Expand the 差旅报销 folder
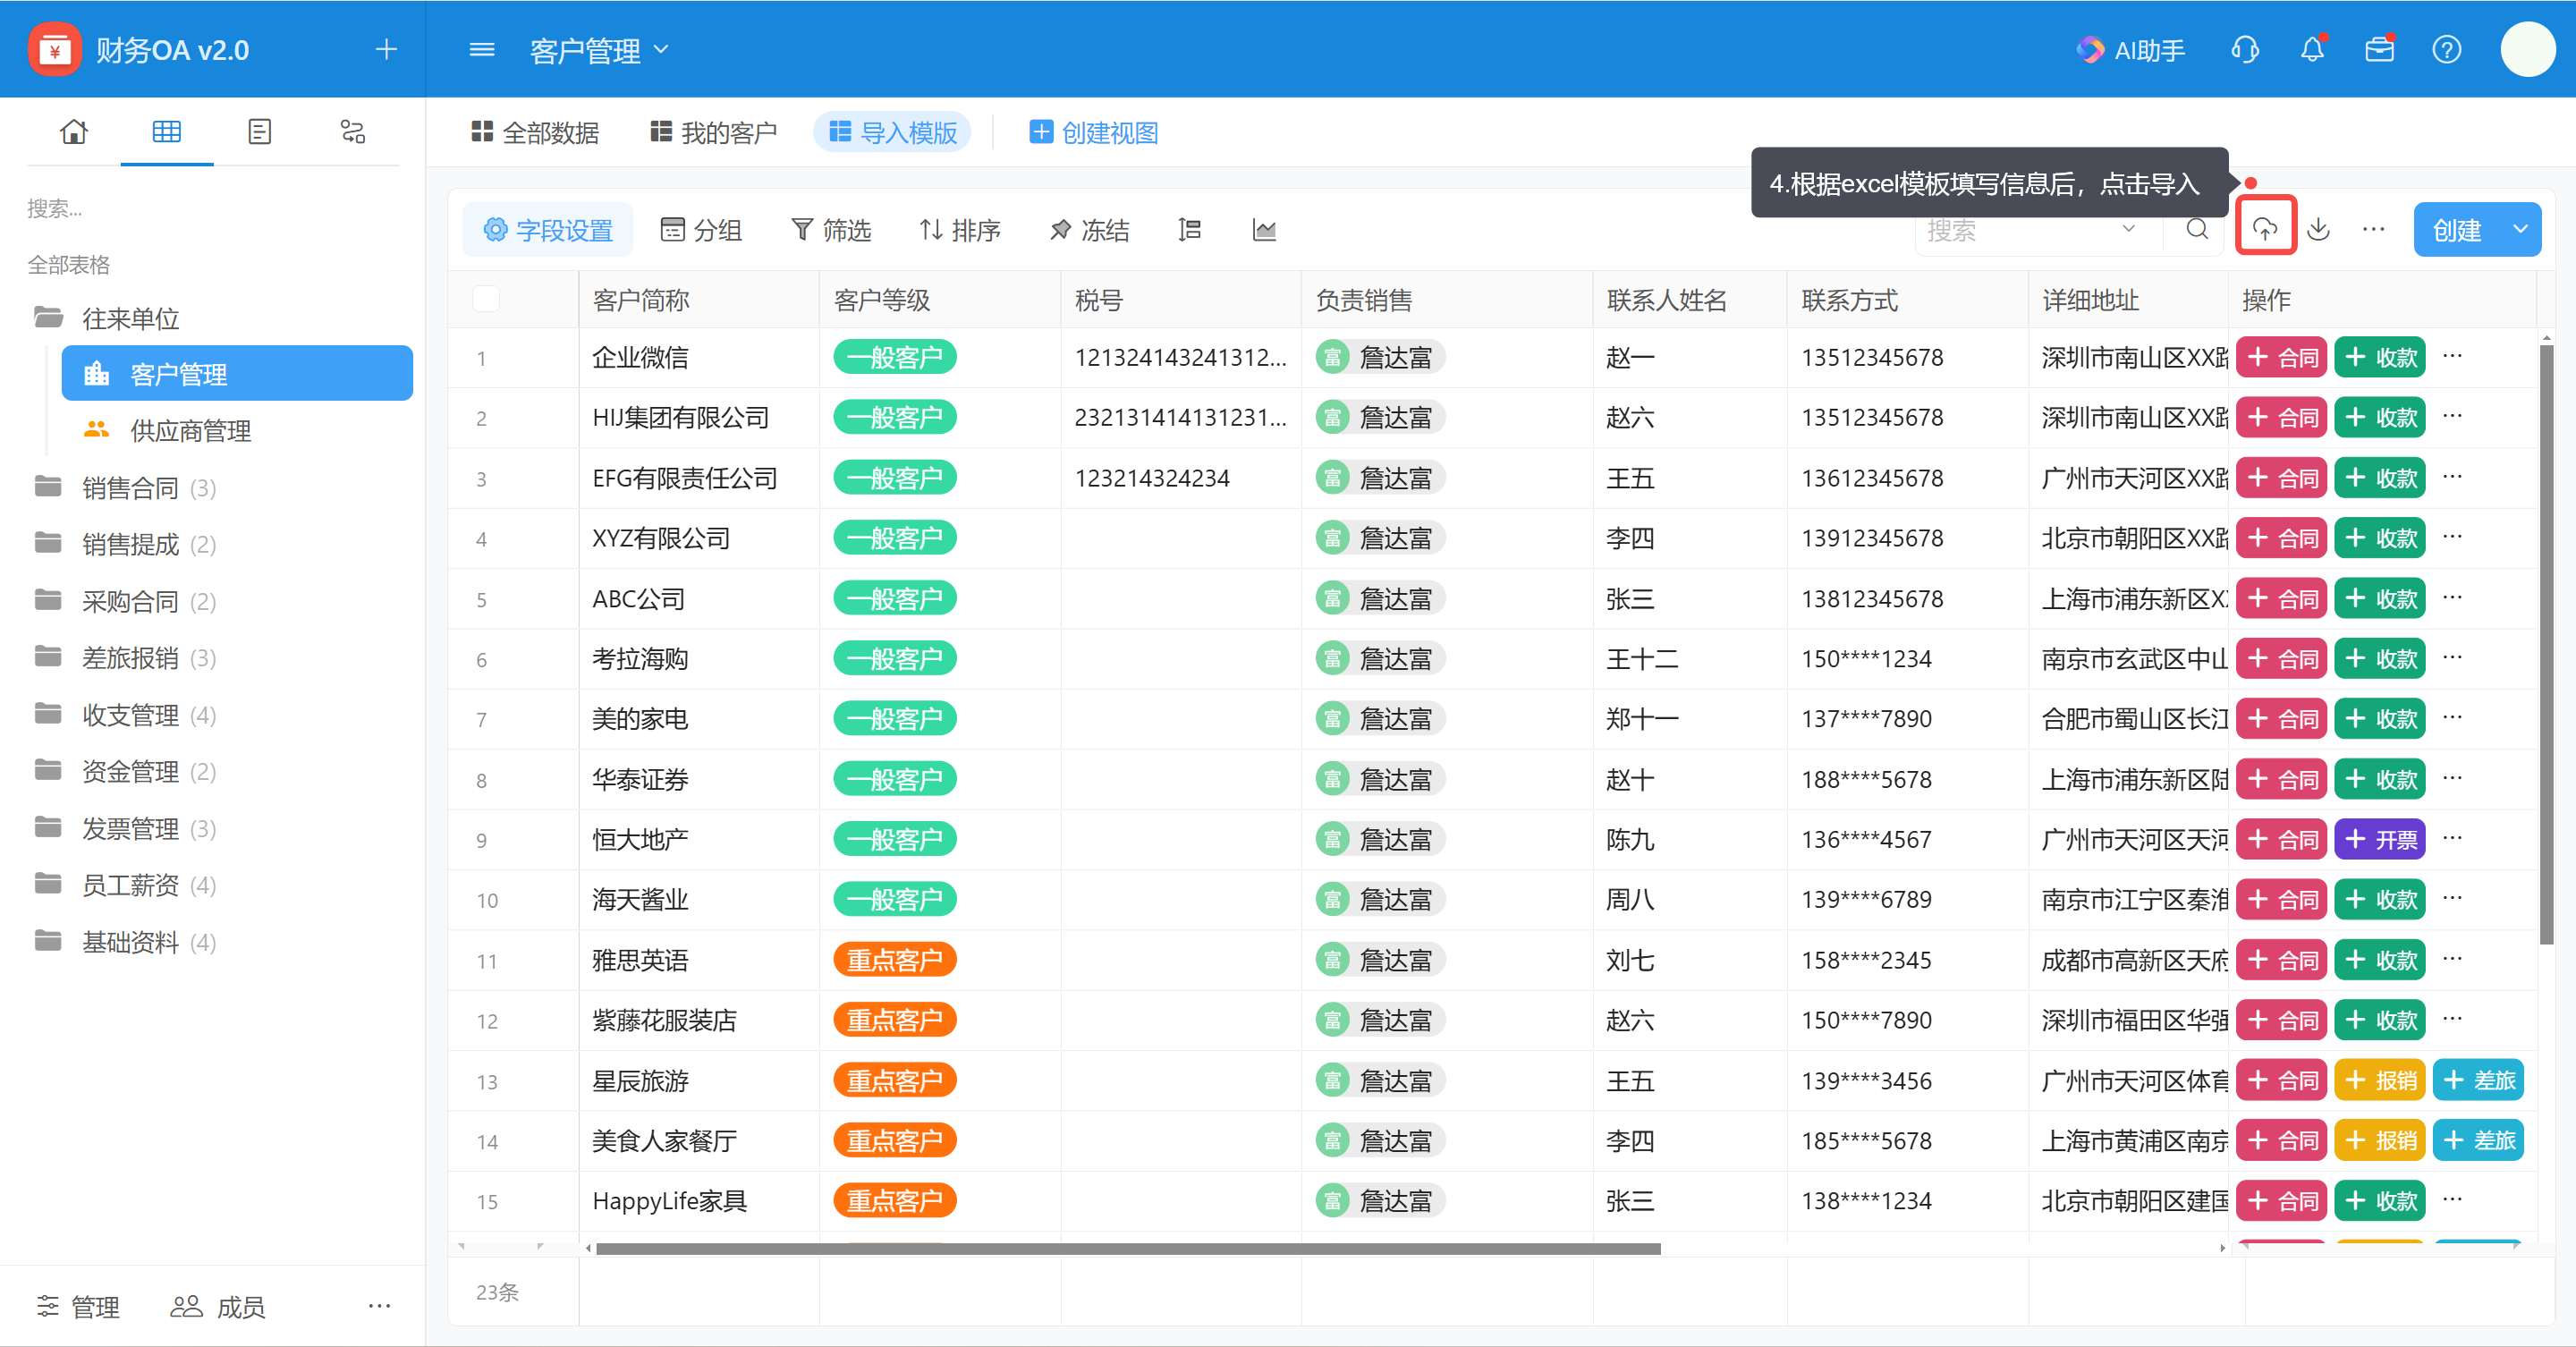This screenshot has width=2576, height=1347. click(49, 657)
